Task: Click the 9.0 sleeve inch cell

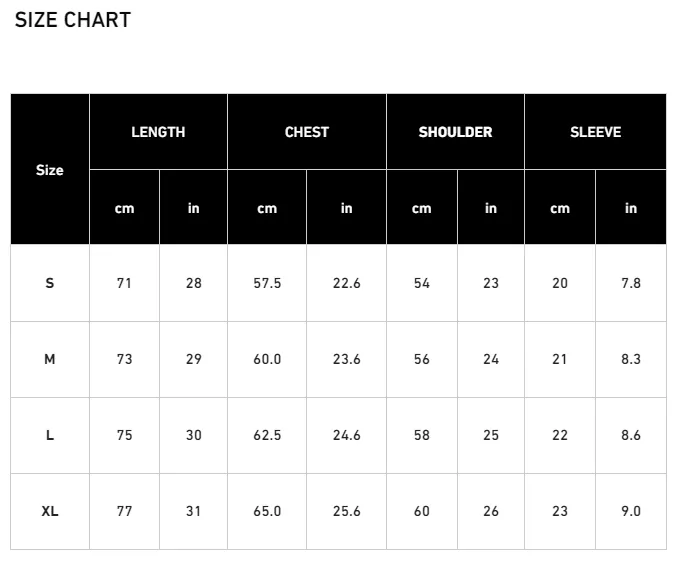Action: (631, 511)
